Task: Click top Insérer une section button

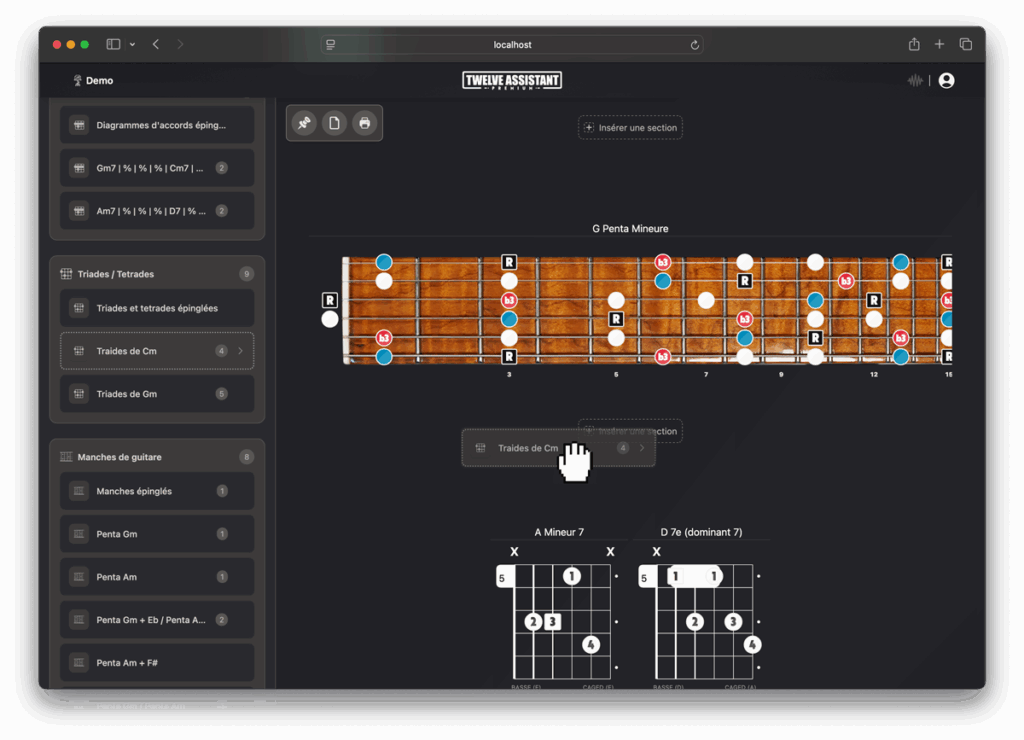Action: [x=630, y=127]
